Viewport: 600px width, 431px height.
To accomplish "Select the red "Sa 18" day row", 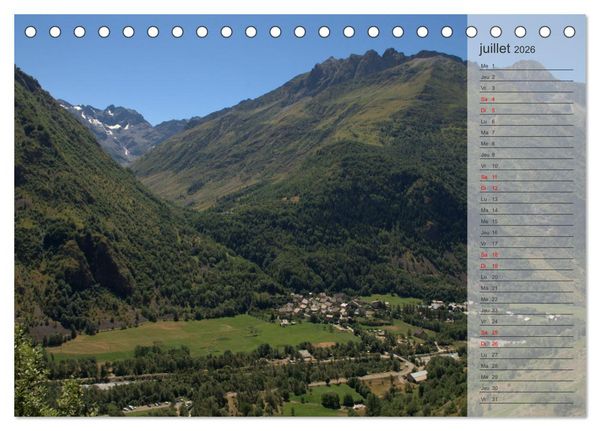I will point(527,255).
